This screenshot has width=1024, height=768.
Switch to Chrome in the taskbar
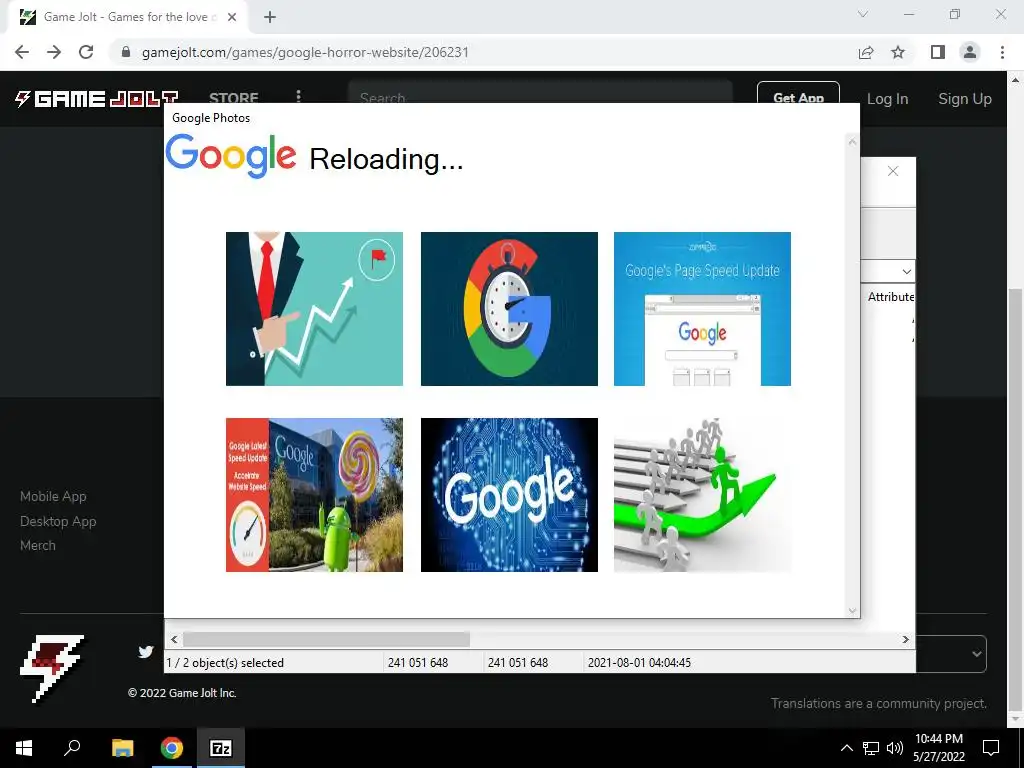click(x=172, y=748)
